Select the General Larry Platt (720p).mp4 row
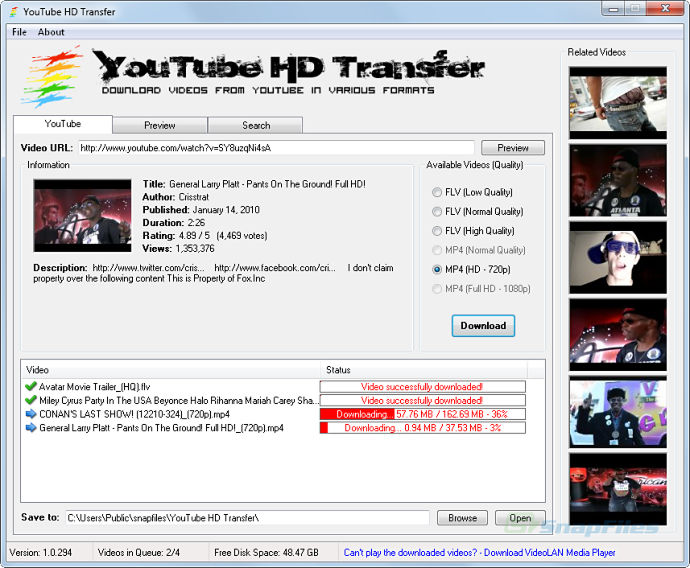690x568 pixels. 275,428
